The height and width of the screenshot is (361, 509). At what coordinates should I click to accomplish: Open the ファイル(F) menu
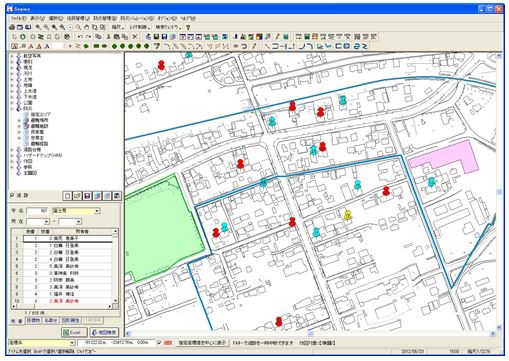coord(18,18)
